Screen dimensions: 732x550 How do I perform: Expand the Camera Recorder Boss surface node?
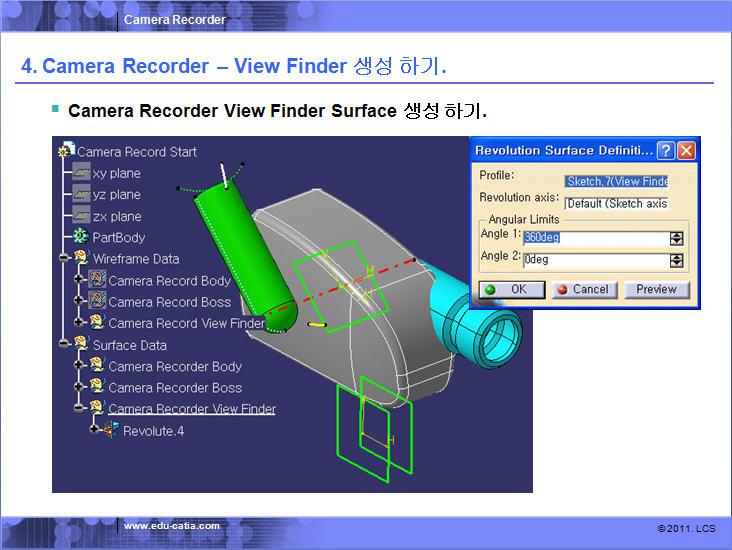(80, 388)
